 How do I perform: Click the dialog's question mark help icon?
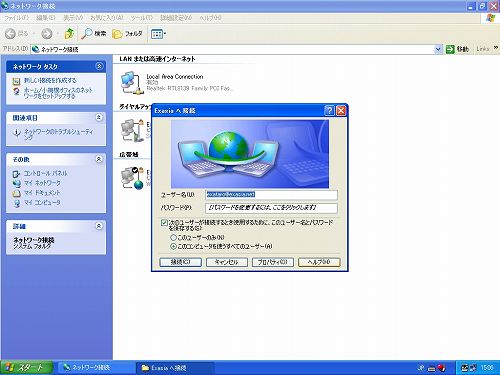tap(329, 110)
